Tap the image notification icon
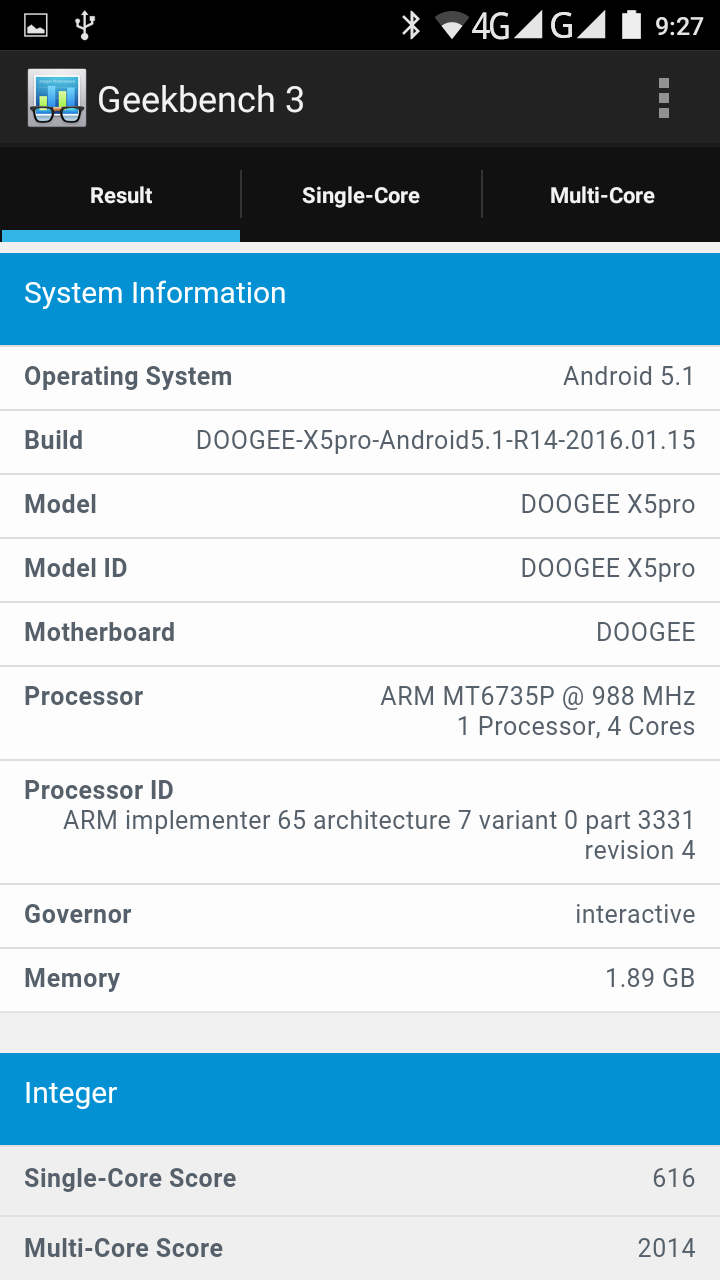Screen dimensions: 720x1280 coord(36,25)
